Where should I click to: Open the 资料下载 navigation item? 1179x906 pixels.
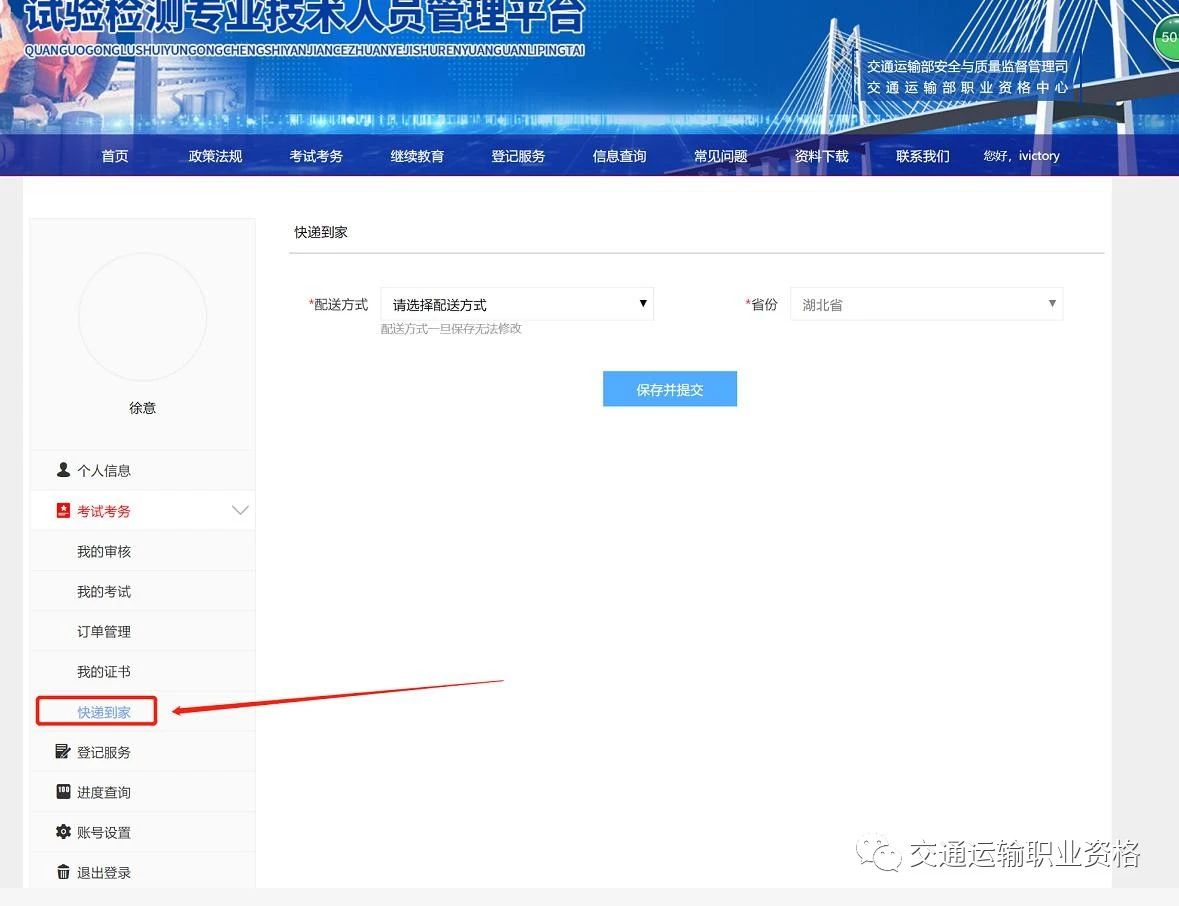coord(821,156)
